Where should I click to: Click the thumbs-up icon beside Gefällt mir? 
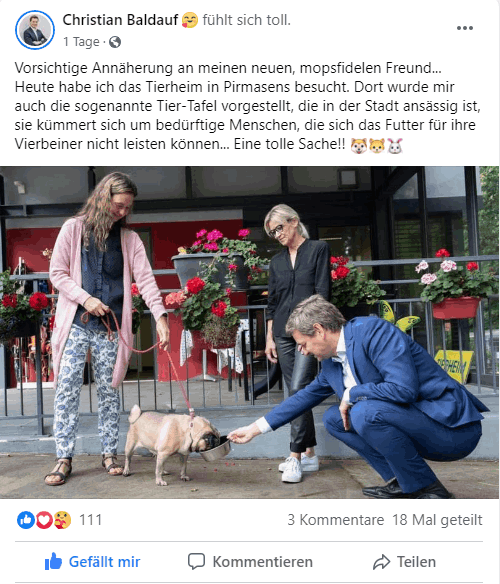[53, 561]
